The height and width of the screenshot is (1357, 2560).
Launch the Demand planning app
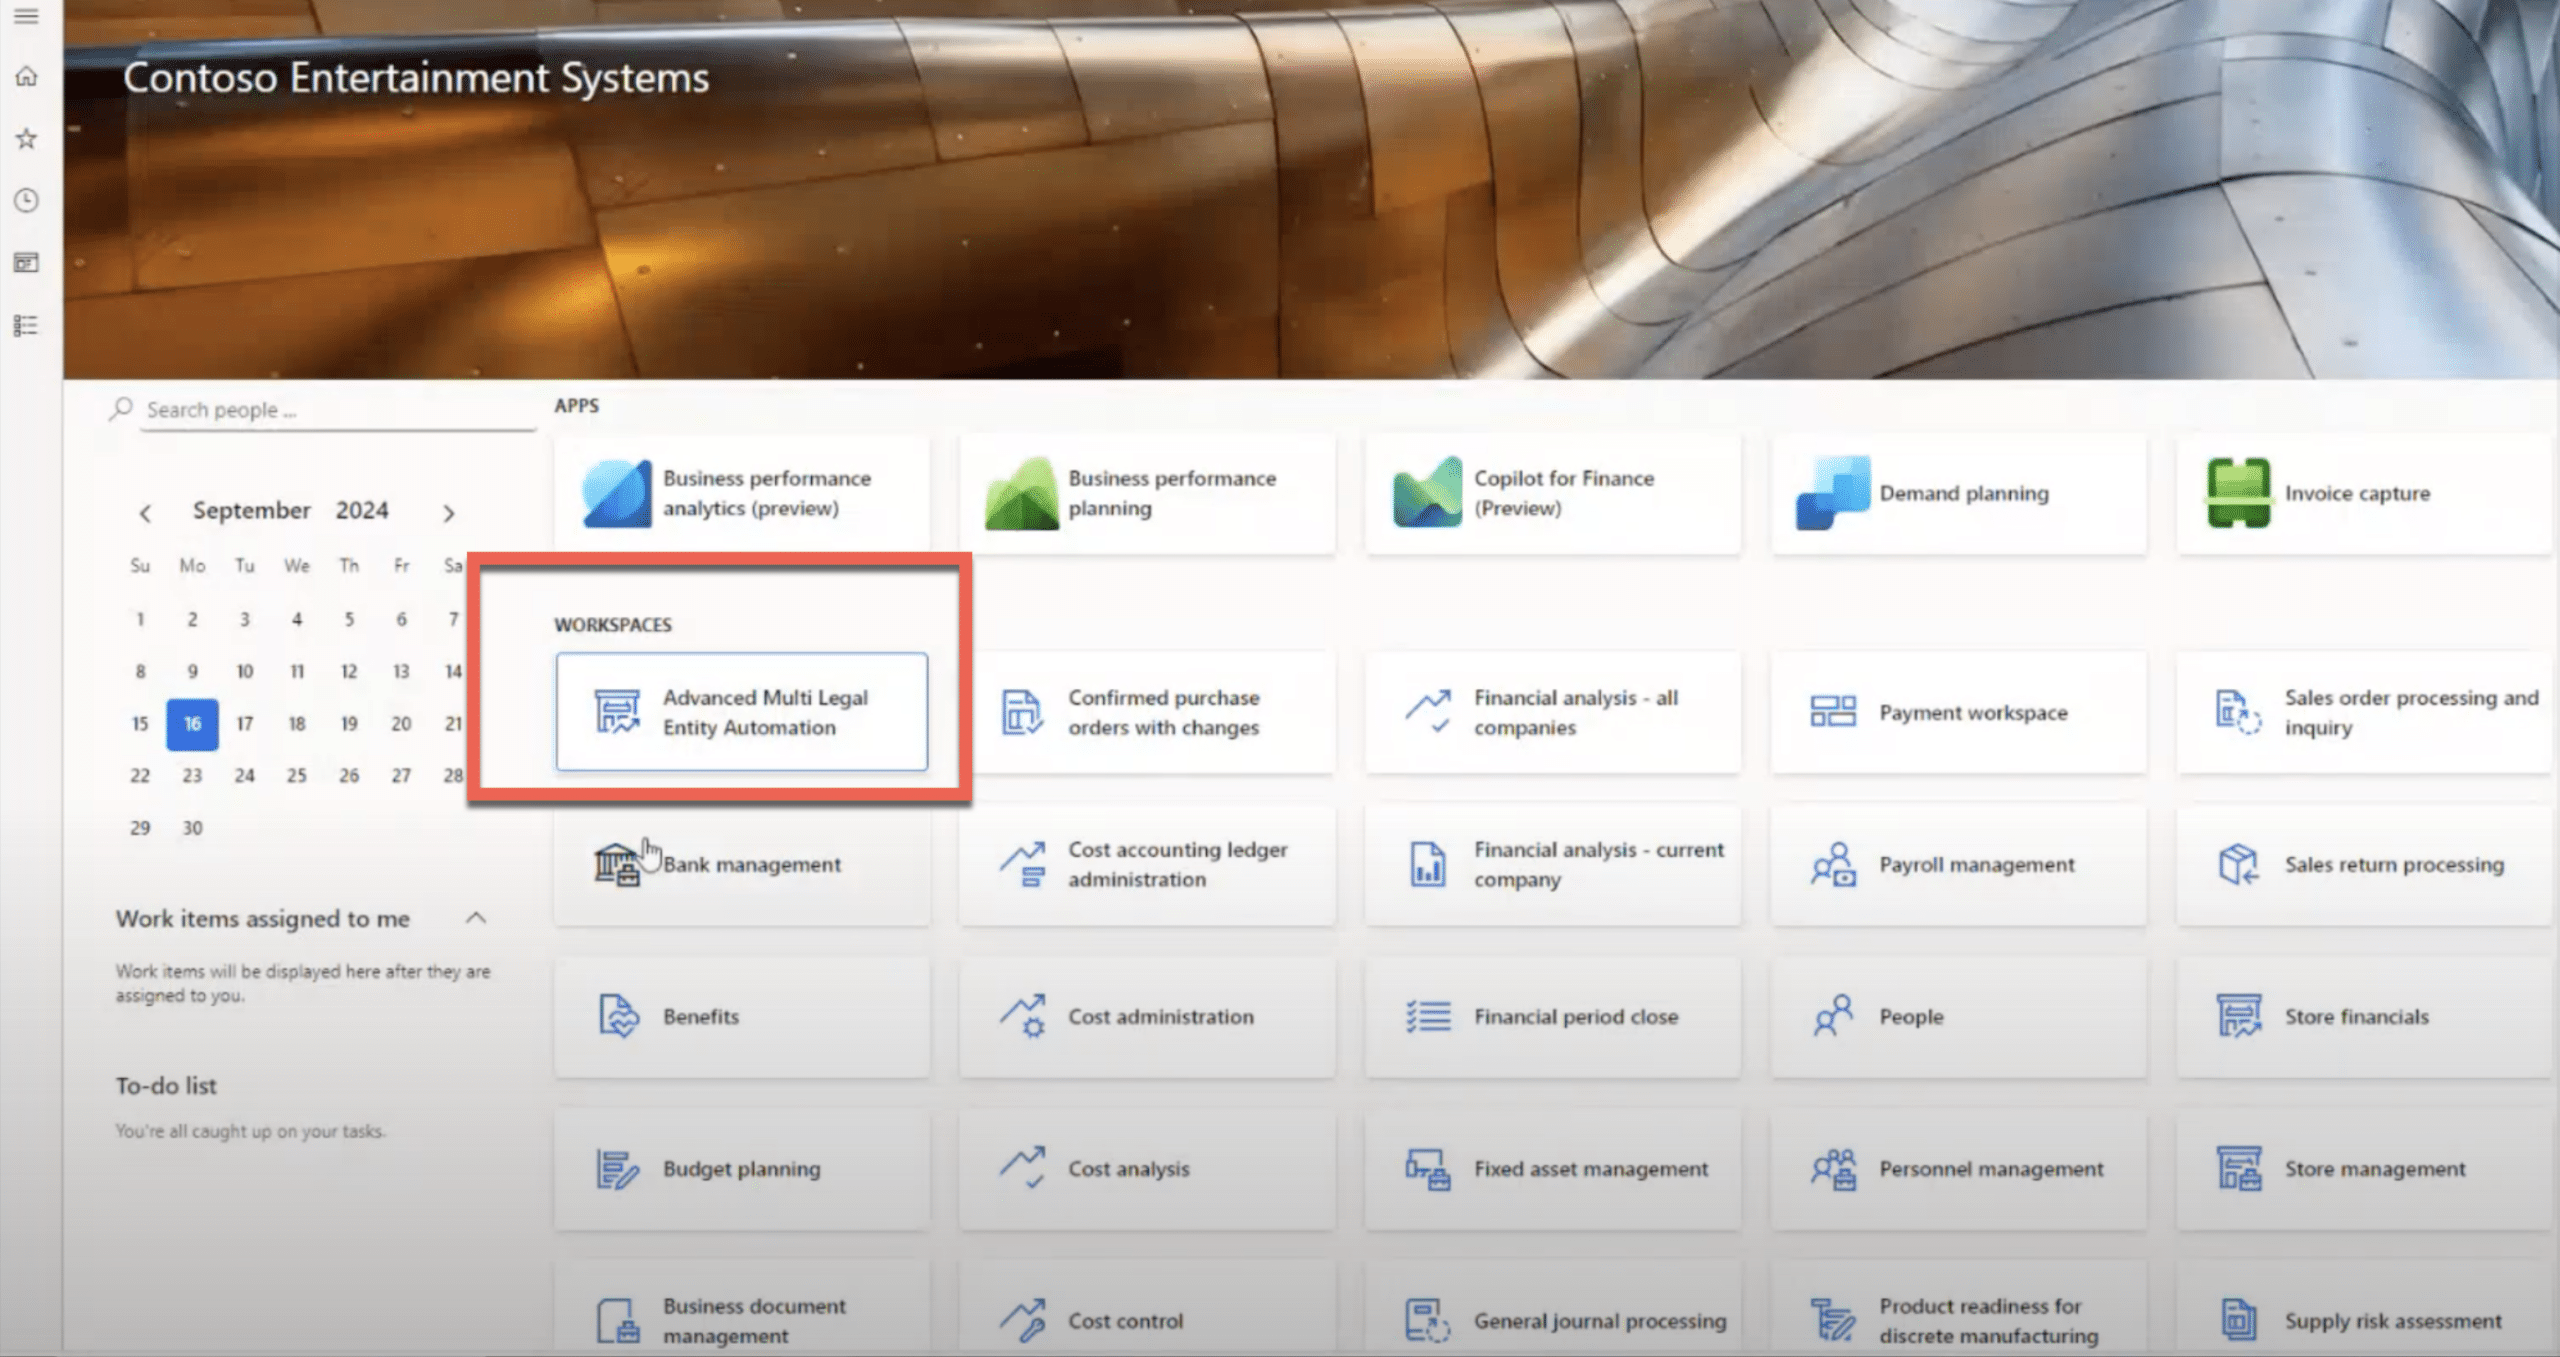coord(1959,493)
